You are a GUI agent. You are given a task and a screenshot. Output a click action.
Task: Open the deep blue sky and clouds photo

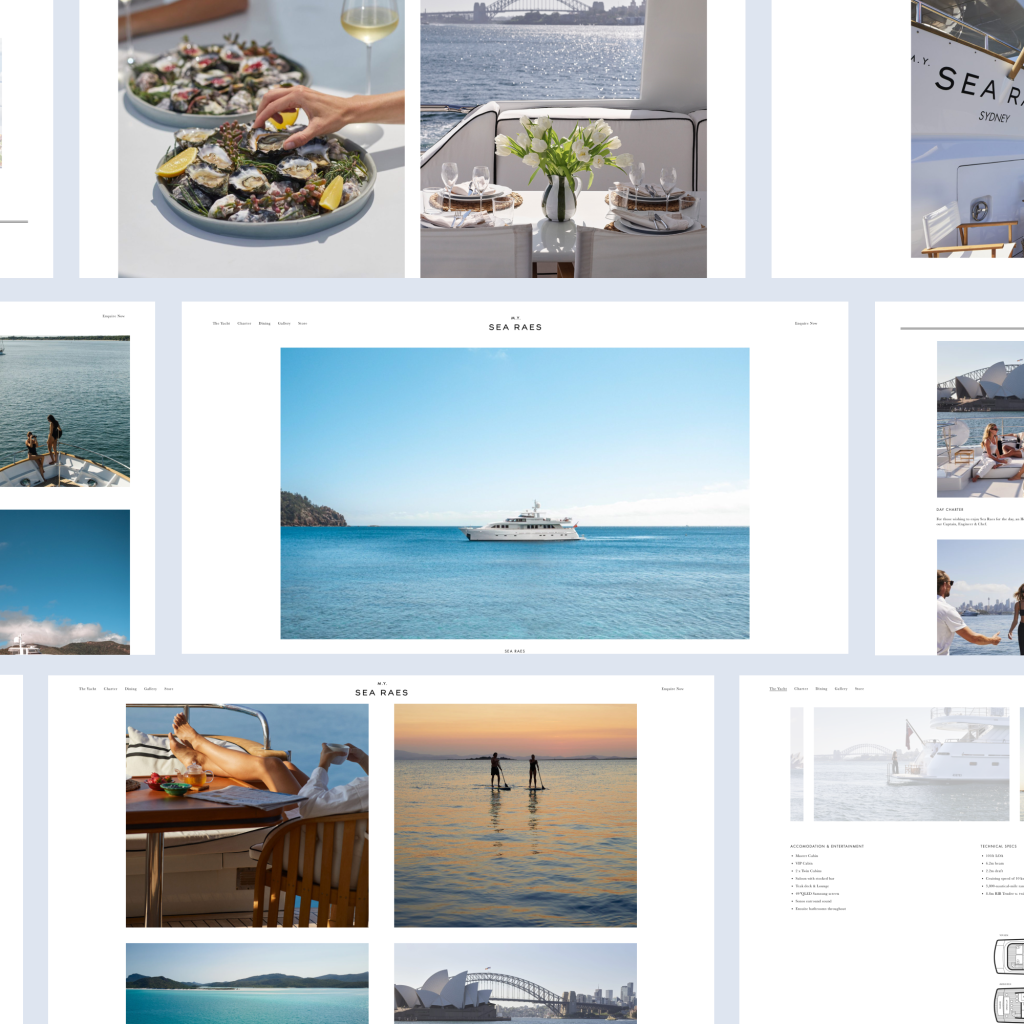65,582
